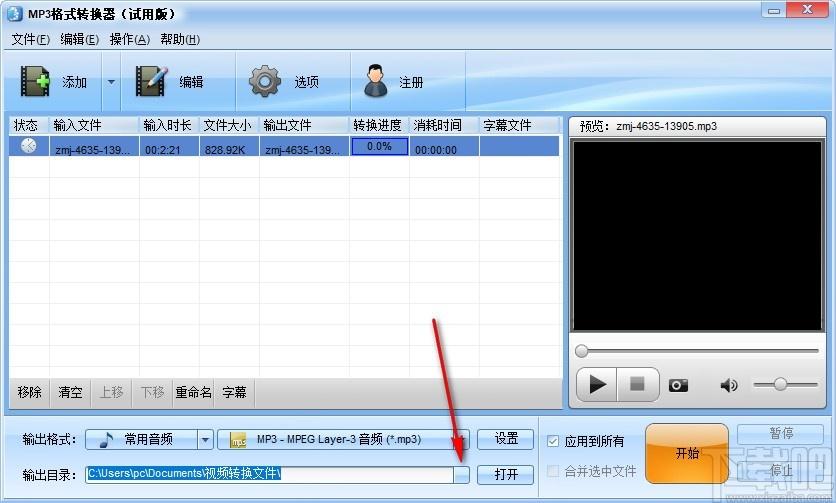Screen dimensions: 836x503
Task: Sort by 输入时长 column header
Action: pos(169,125)
